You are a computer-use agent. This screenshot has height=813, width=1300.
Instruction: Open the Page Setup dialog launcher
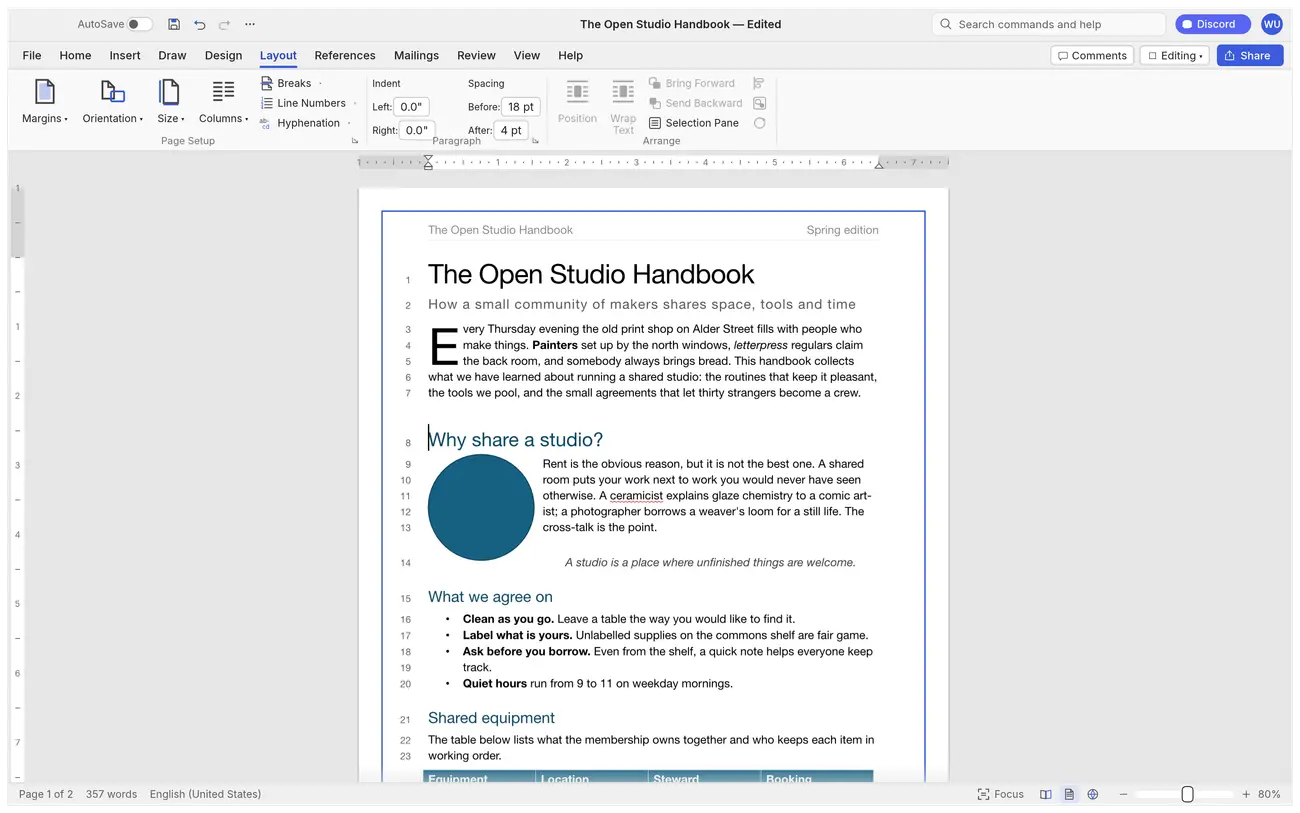355,141
